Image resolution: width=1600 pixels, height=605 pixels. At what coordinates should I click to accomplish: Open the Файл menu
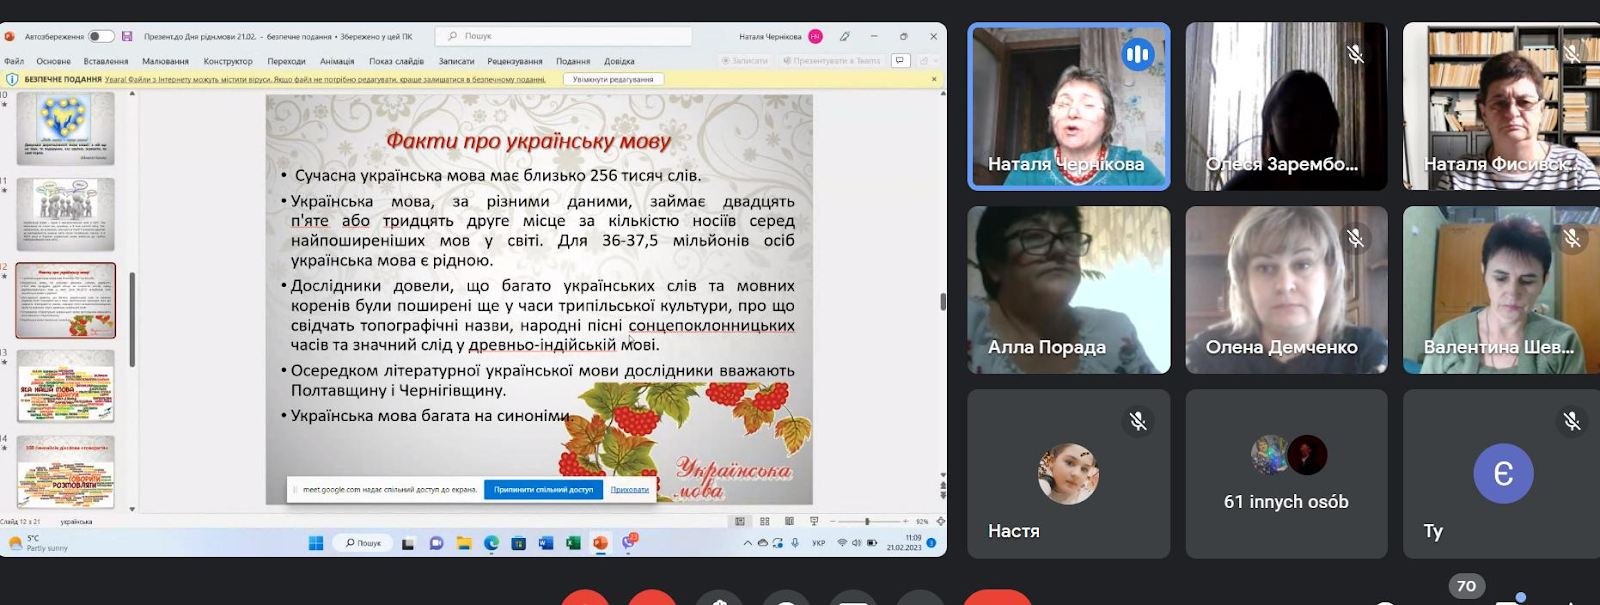click(14, 61)
